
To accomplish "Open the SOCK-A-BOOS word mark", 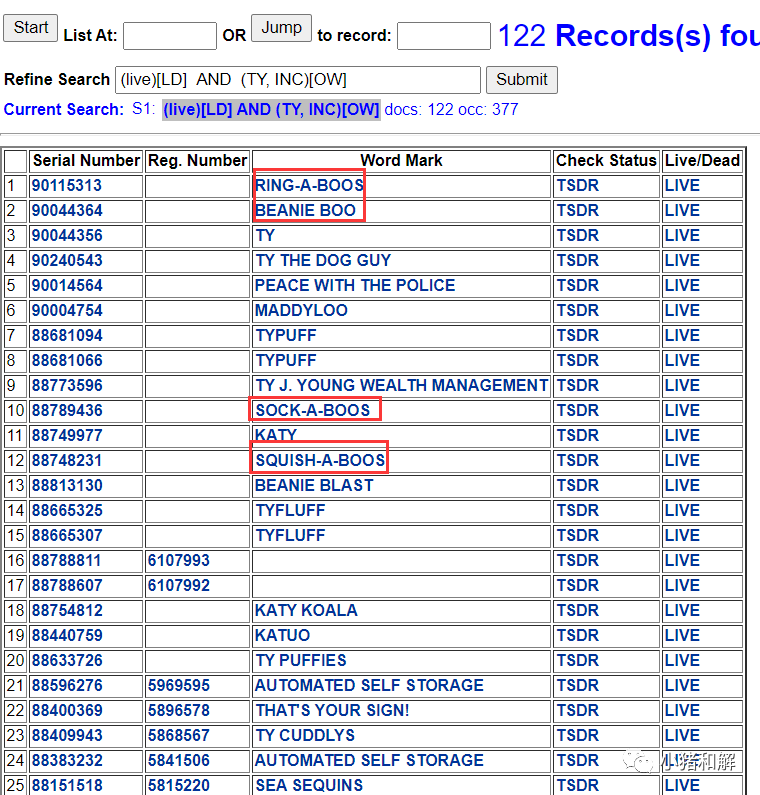I will [x=312, y=410].
